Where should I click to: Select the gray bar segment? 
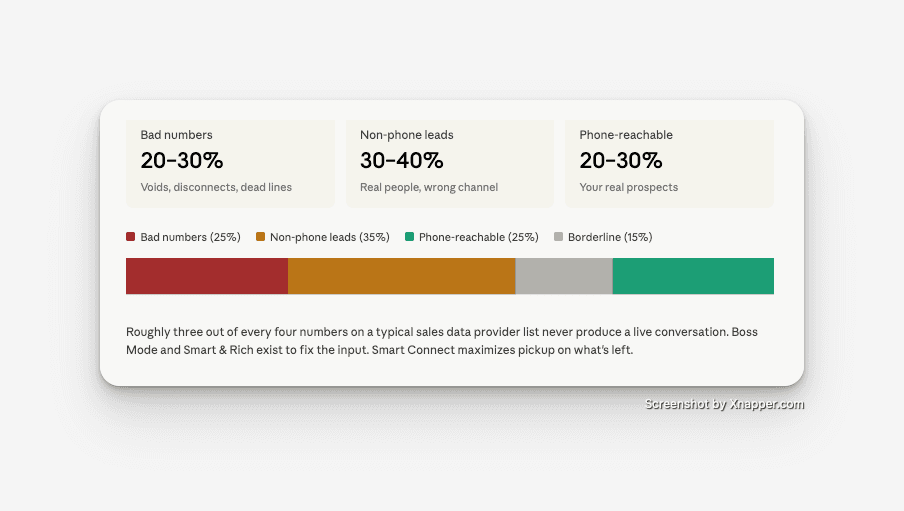click(564, 276)
